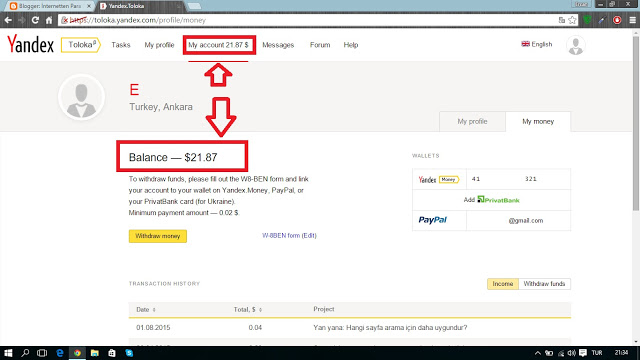Sort by Total, $ column
The width and height of the screenshot is (640, 360).
click(248, 309)
